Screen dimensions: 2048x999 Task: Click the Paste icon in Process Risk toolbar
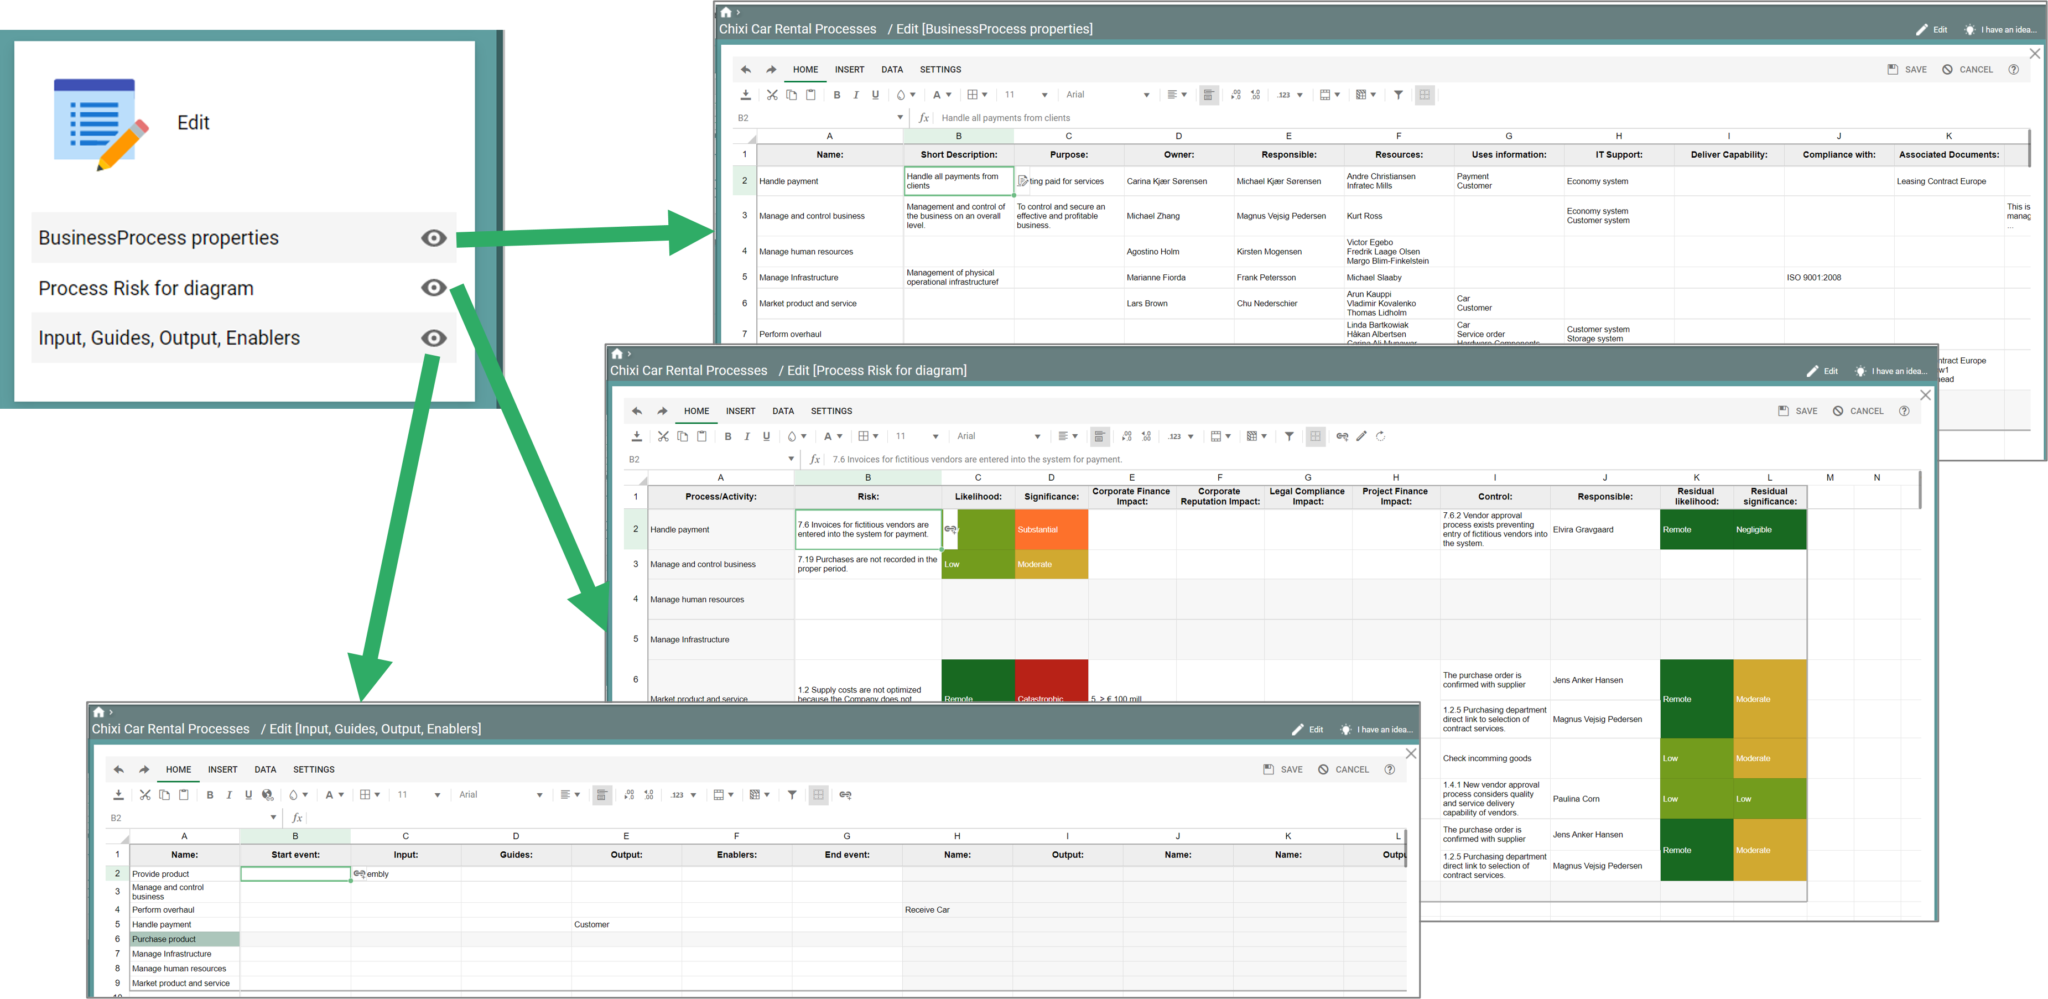click(701, 436)
